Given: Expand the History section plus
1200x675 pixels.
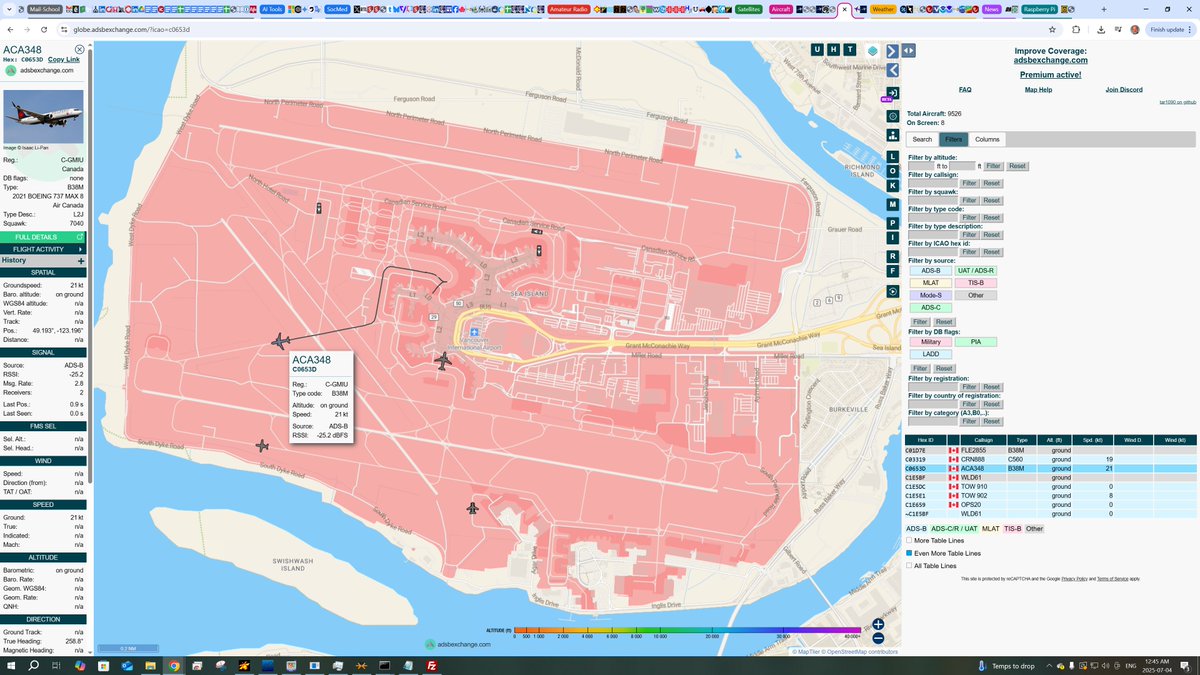Looking at the screenshot, I should pos(81,261).
